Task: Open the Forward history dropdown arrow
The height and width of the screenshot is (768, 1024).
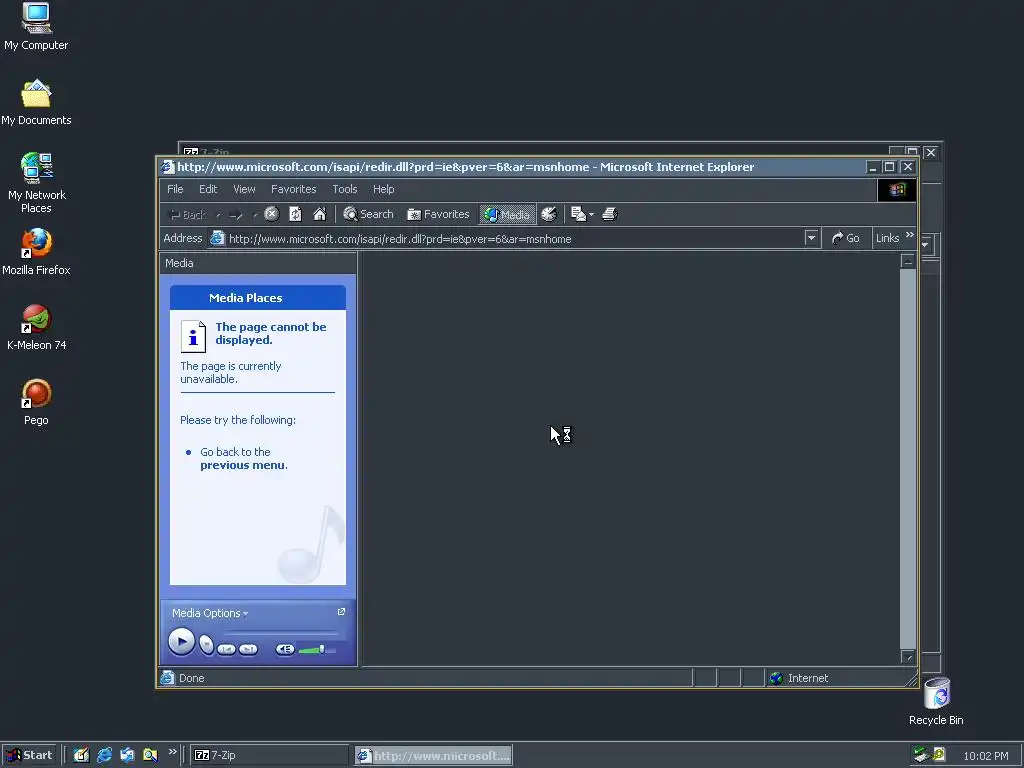Action: click(x=255, y=214)
